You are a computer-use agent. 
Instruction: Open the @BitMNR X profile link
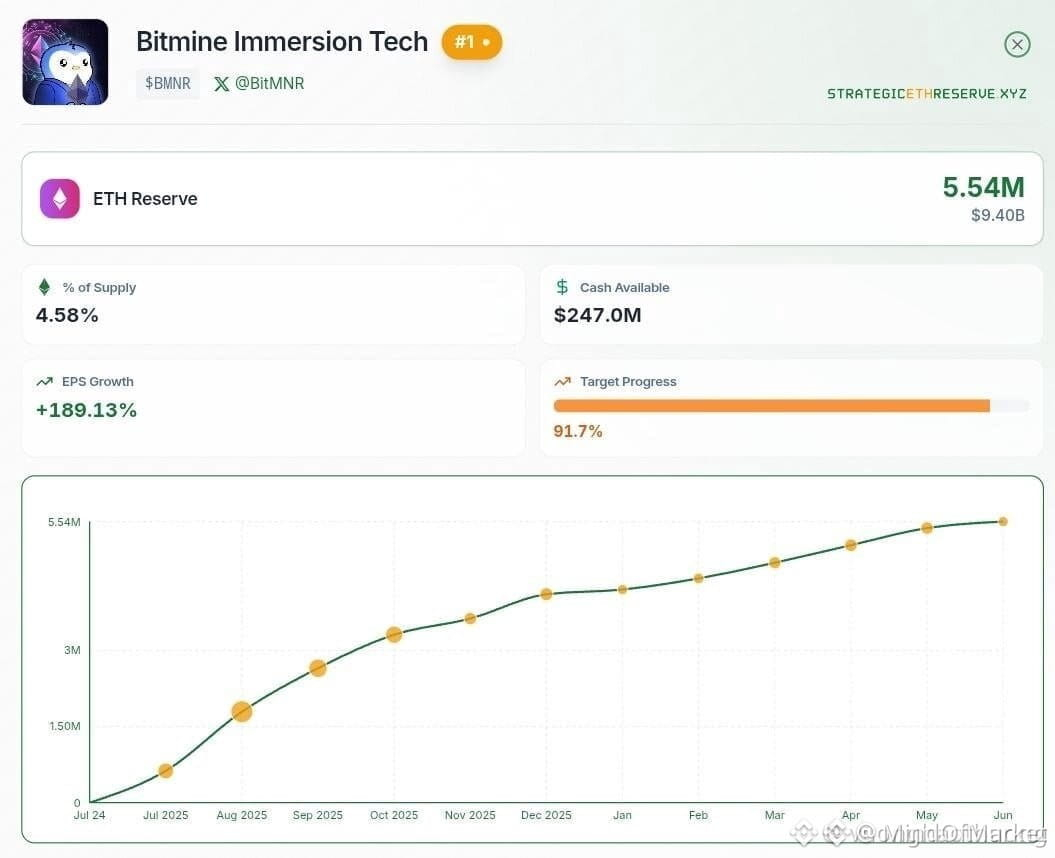tap(259, 83)
